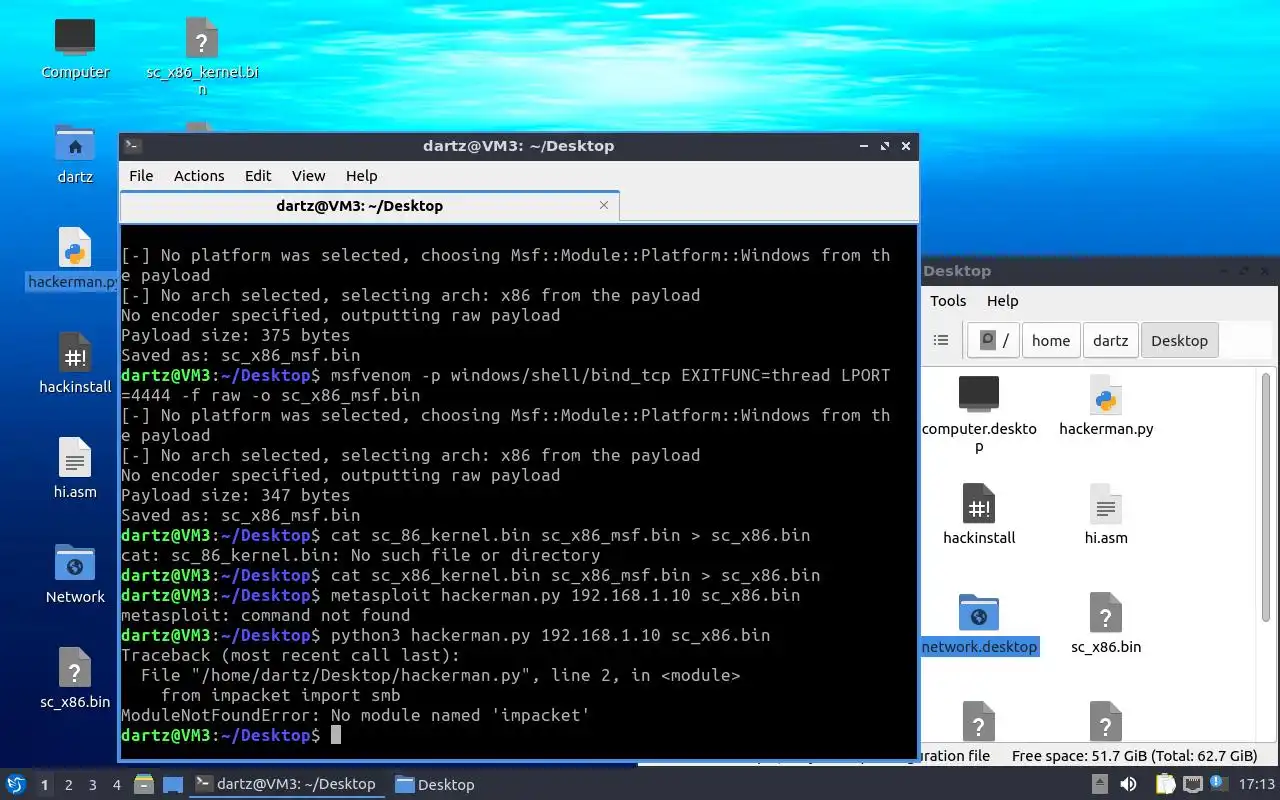Open the View menu in the terminal
Screen dimensions: 1280x800
[308, 175]
